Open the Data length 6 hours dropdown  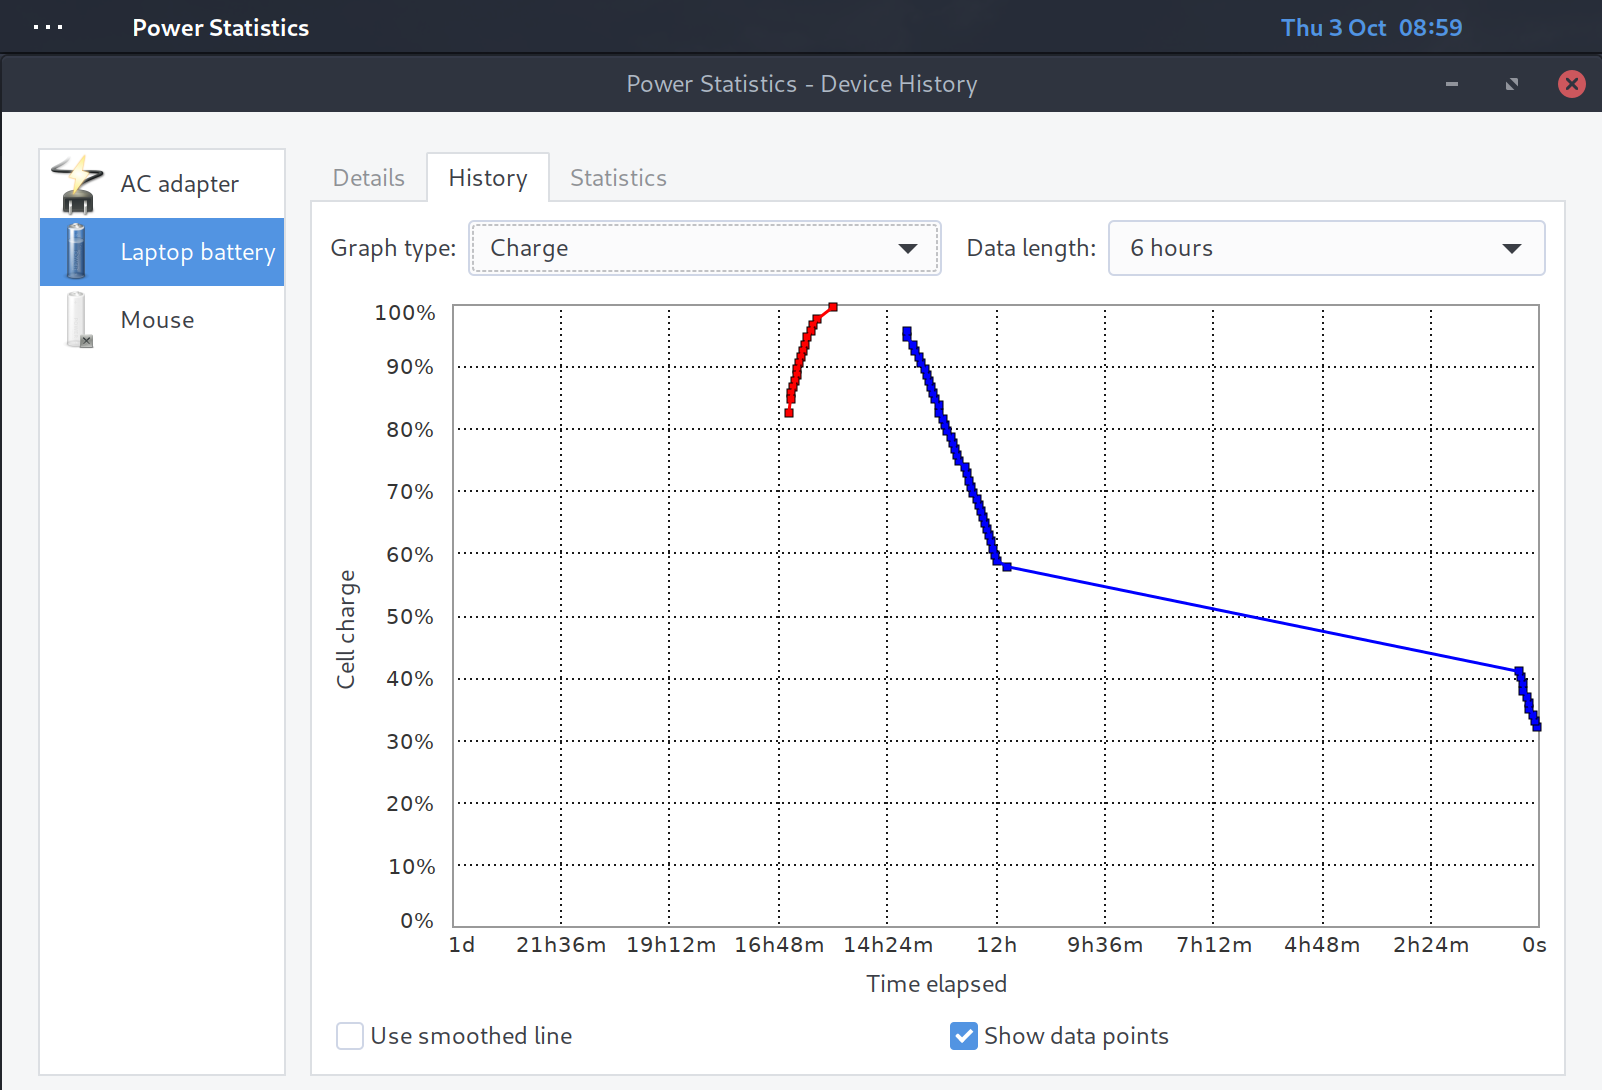pyautogui.click(x=1326, y=248)
